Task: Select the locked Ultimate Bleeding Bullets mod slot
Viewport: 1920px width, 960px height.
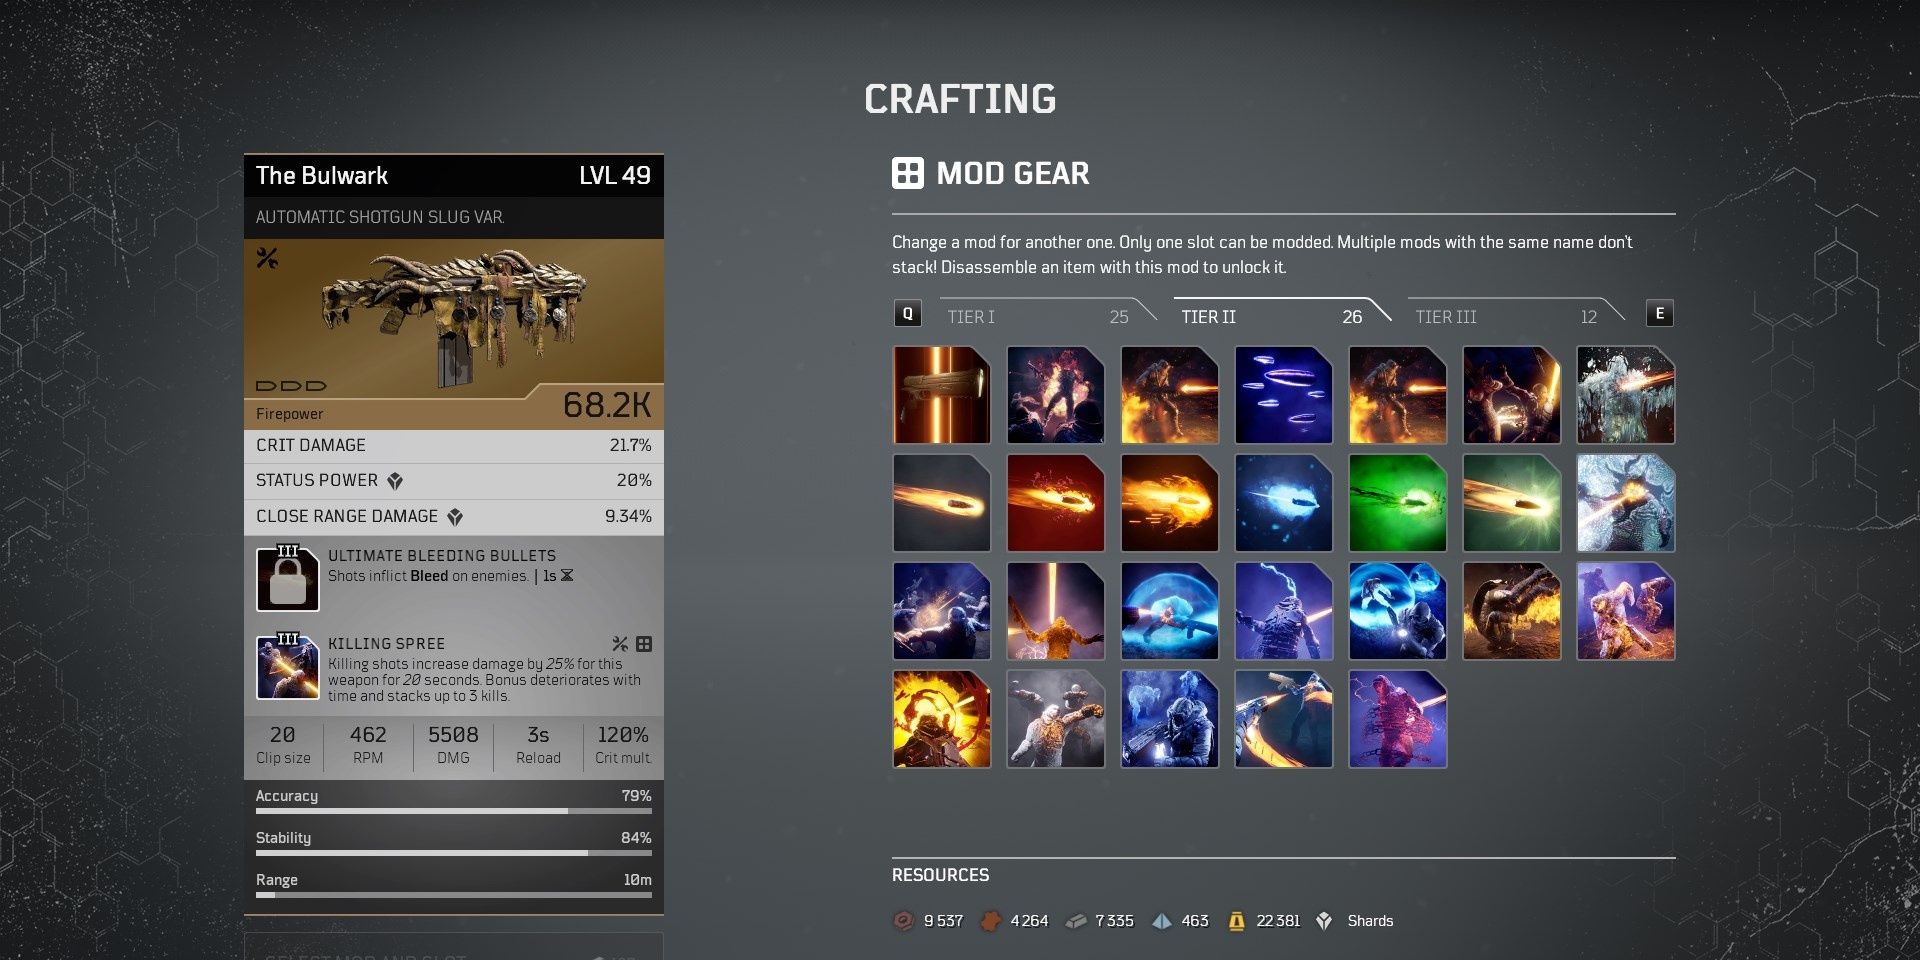Action: 288,578
